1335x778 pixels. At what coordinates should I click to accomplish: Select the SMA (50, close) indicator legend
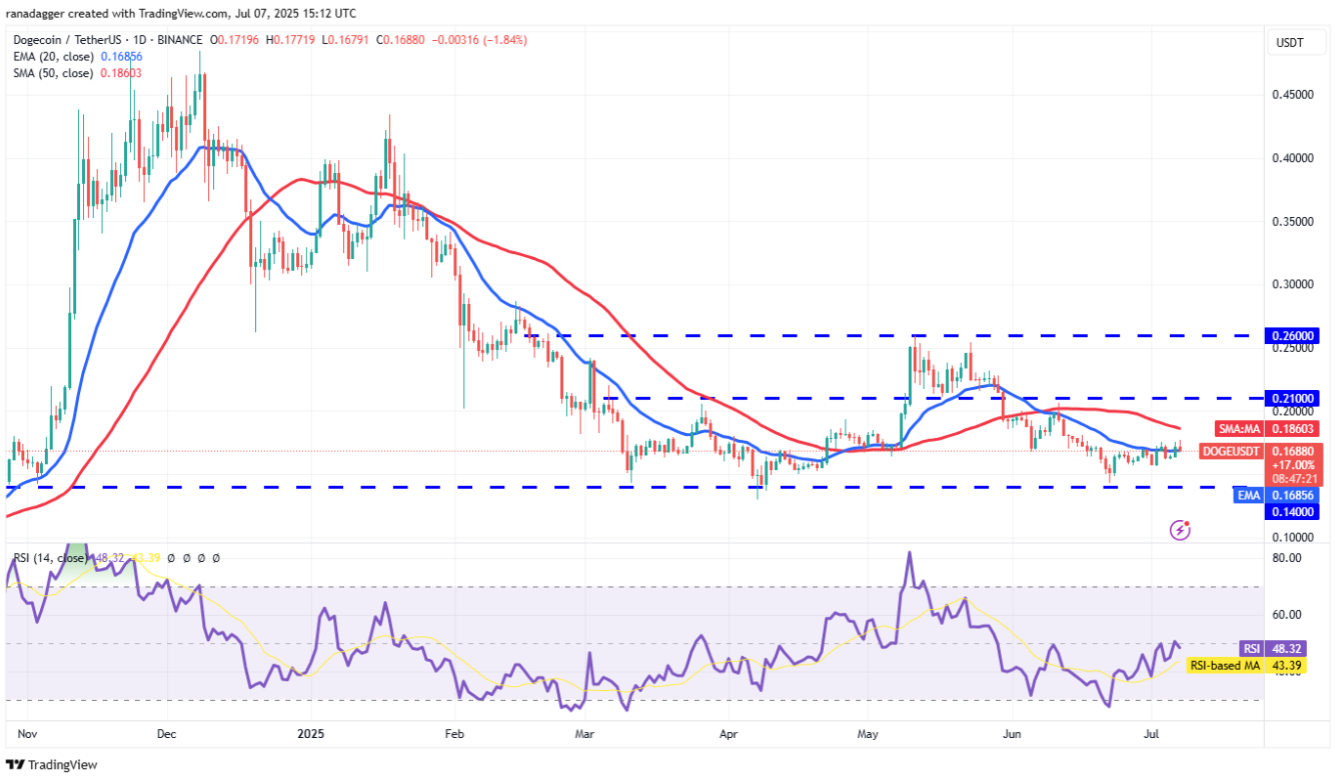coord(56,73)
